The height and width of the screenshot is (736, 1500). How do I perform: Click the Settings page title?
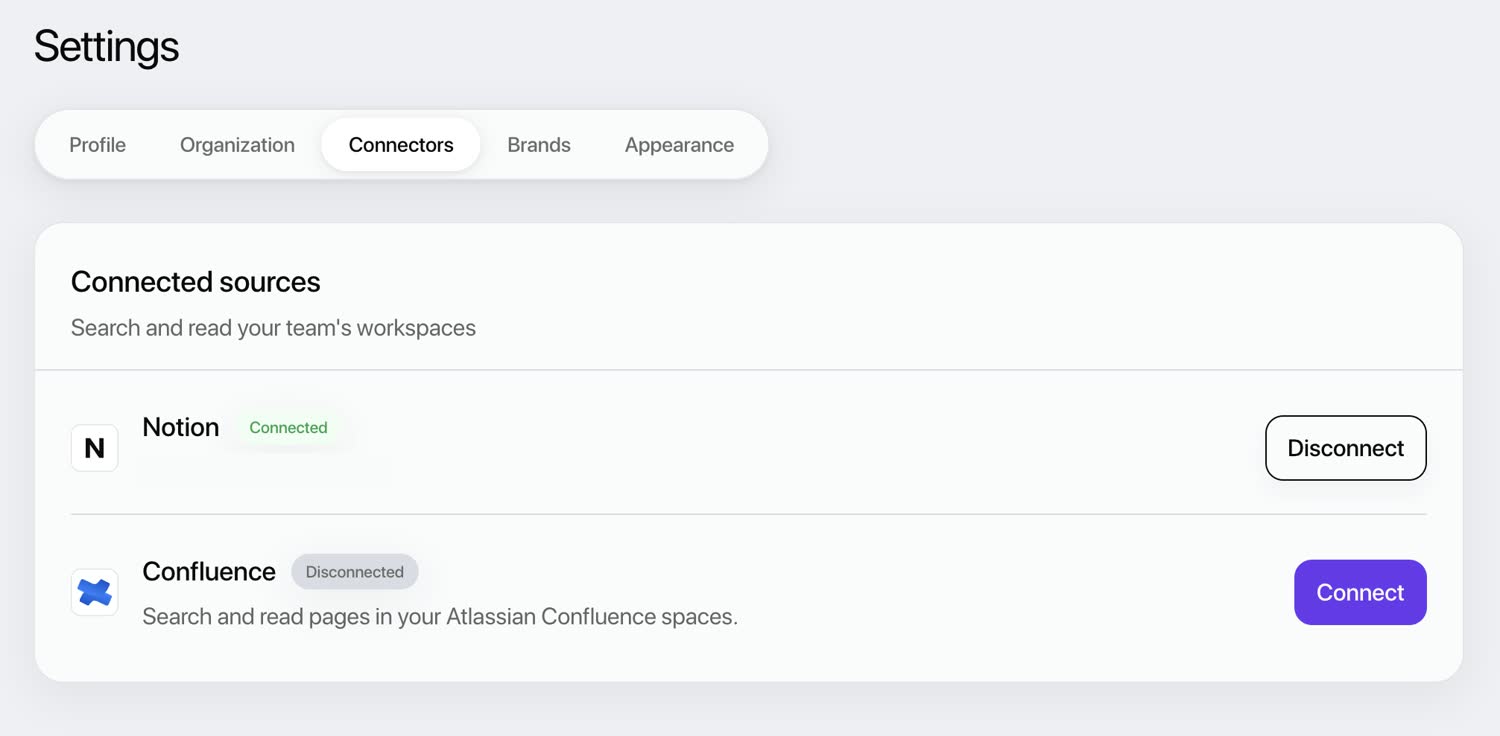[107, 47]
